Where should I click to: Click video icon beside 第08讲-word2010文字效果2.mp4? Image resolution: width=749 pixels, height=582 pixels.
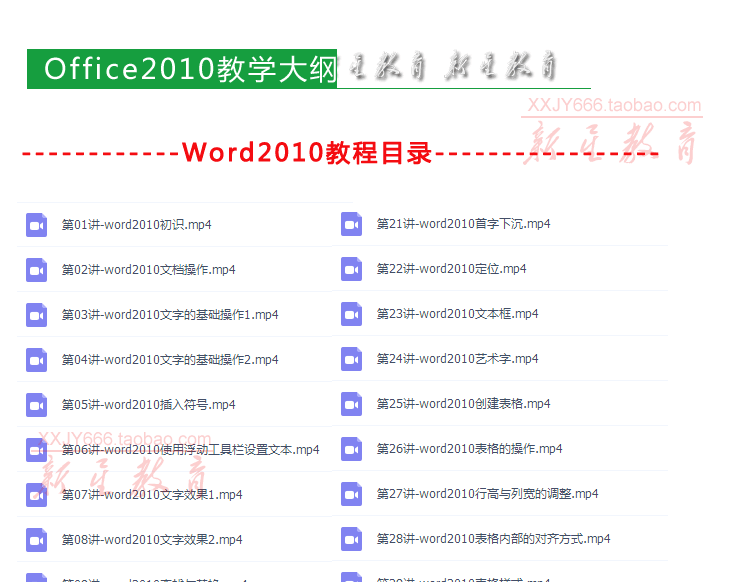[36, 539]
